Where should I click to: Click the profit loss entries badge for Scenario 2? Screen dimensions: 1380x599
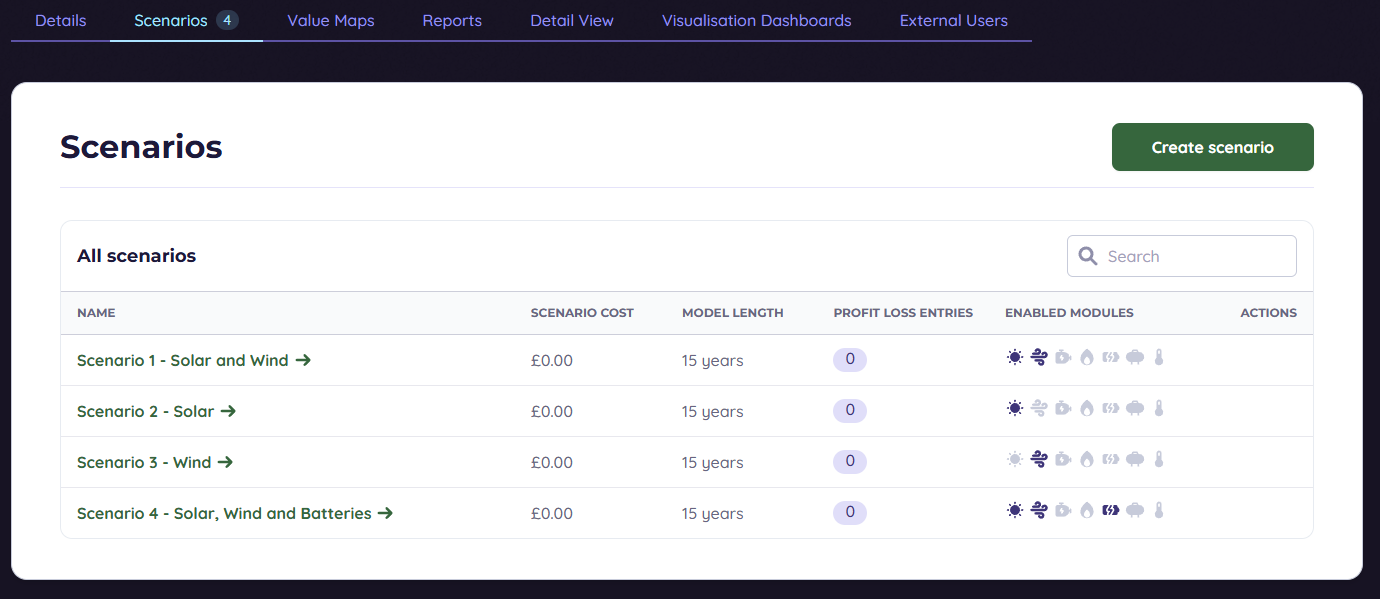850,411
